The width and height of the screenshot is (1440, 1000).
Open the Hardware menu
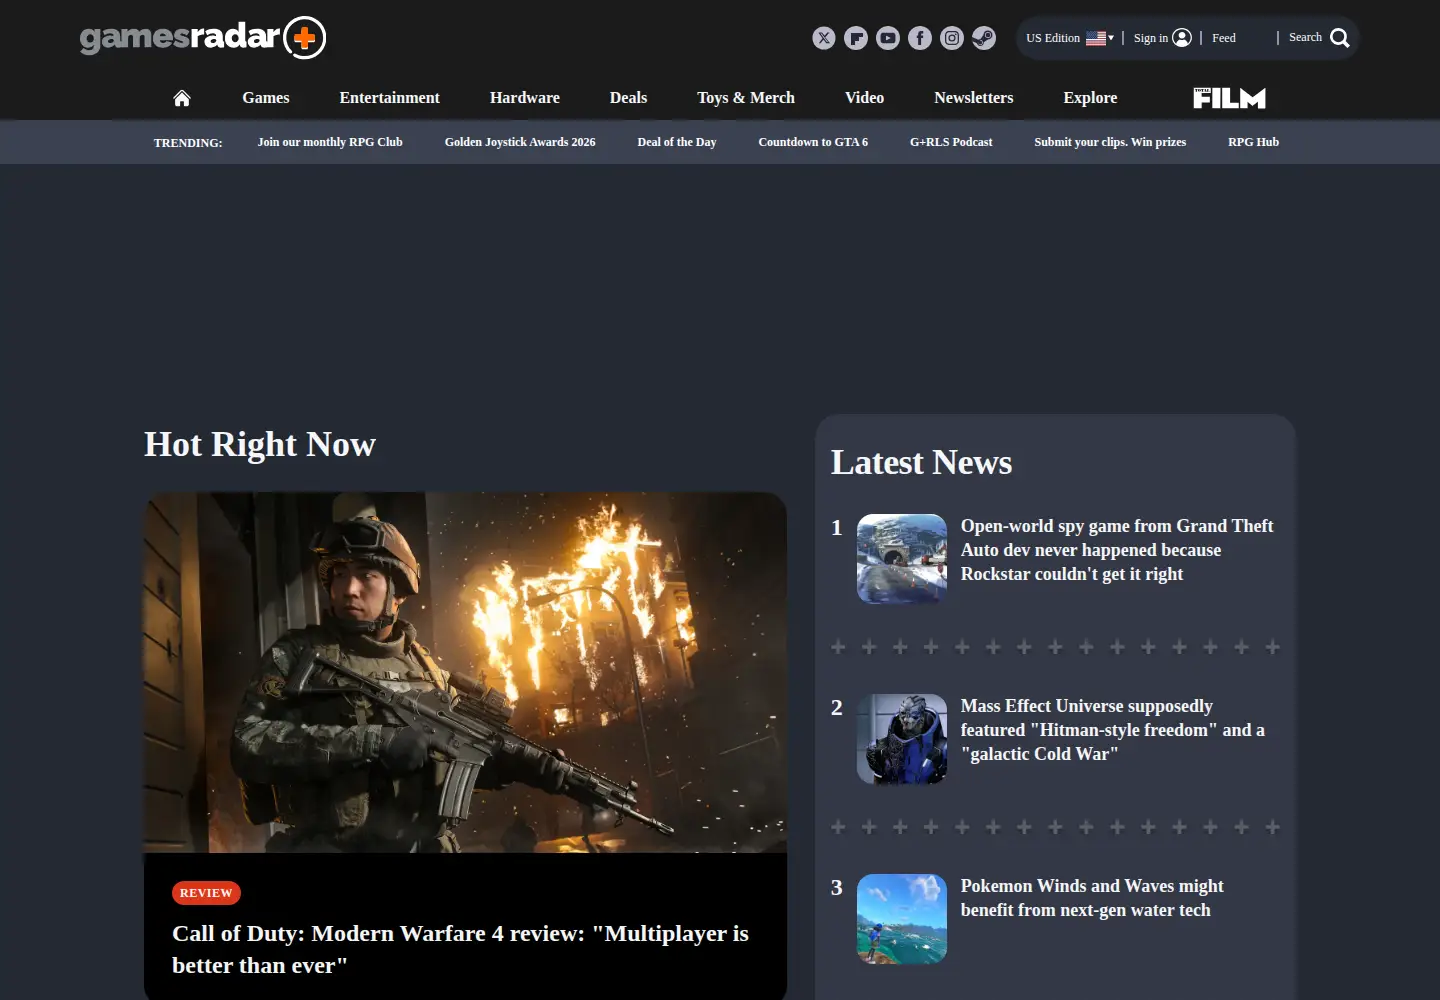pyautogui.click(x=525, y=98)
